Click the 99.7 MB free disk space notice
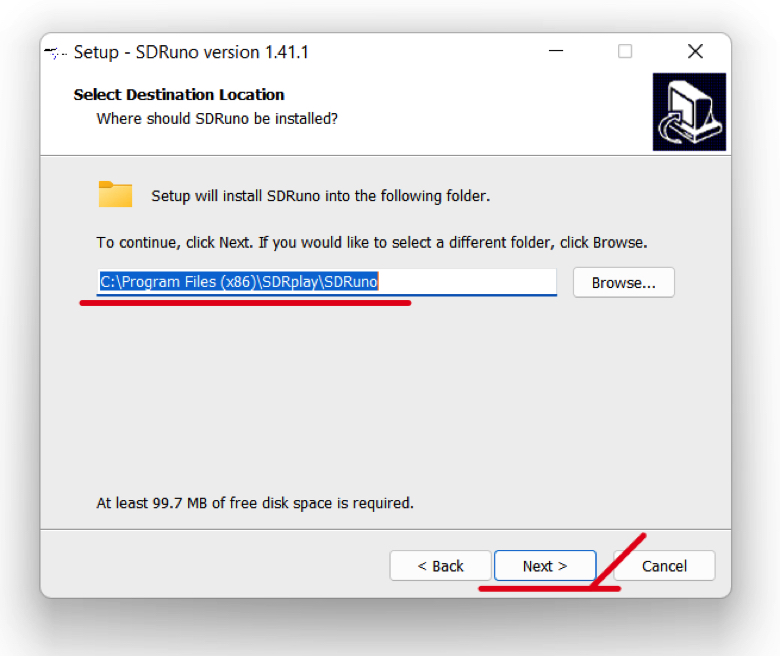The width and height of the screenshot is (780, 656). click(x=255, y=503)
